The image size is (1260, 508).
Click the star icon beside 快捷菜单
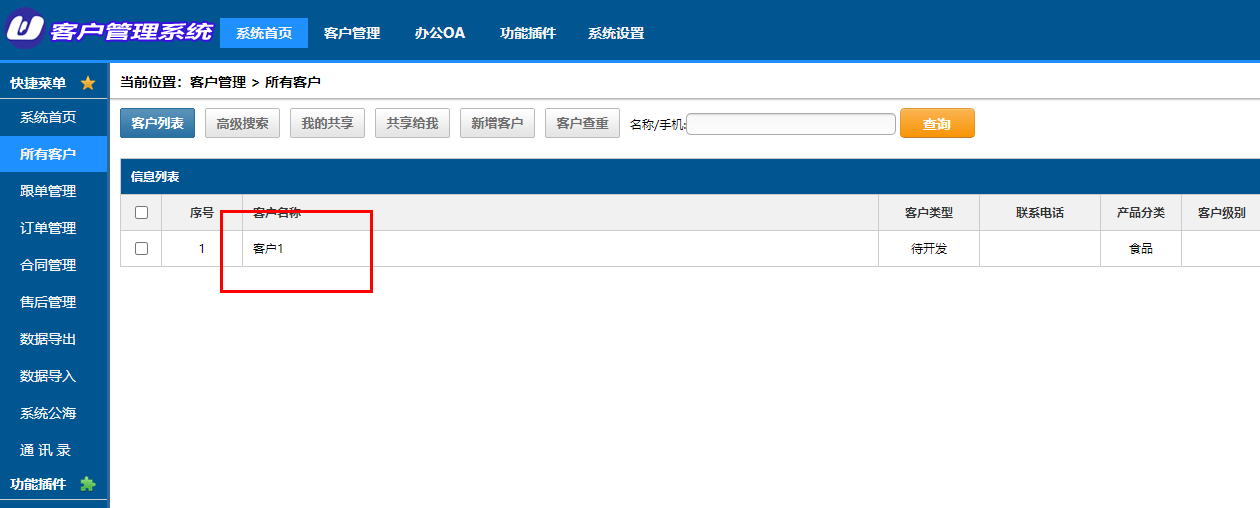coord(88,83)
